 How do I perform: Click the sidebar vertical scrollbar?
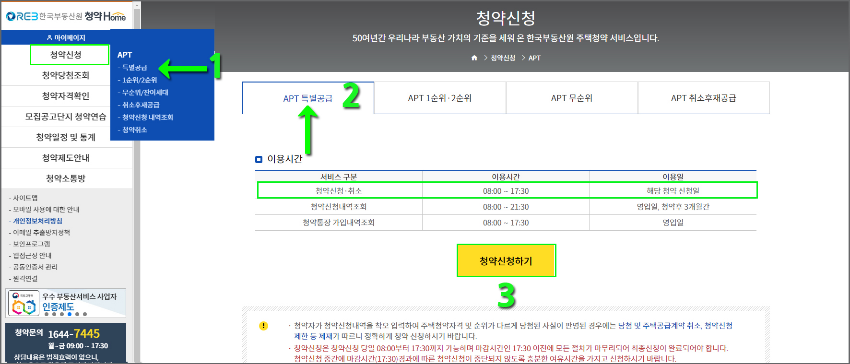137,182
